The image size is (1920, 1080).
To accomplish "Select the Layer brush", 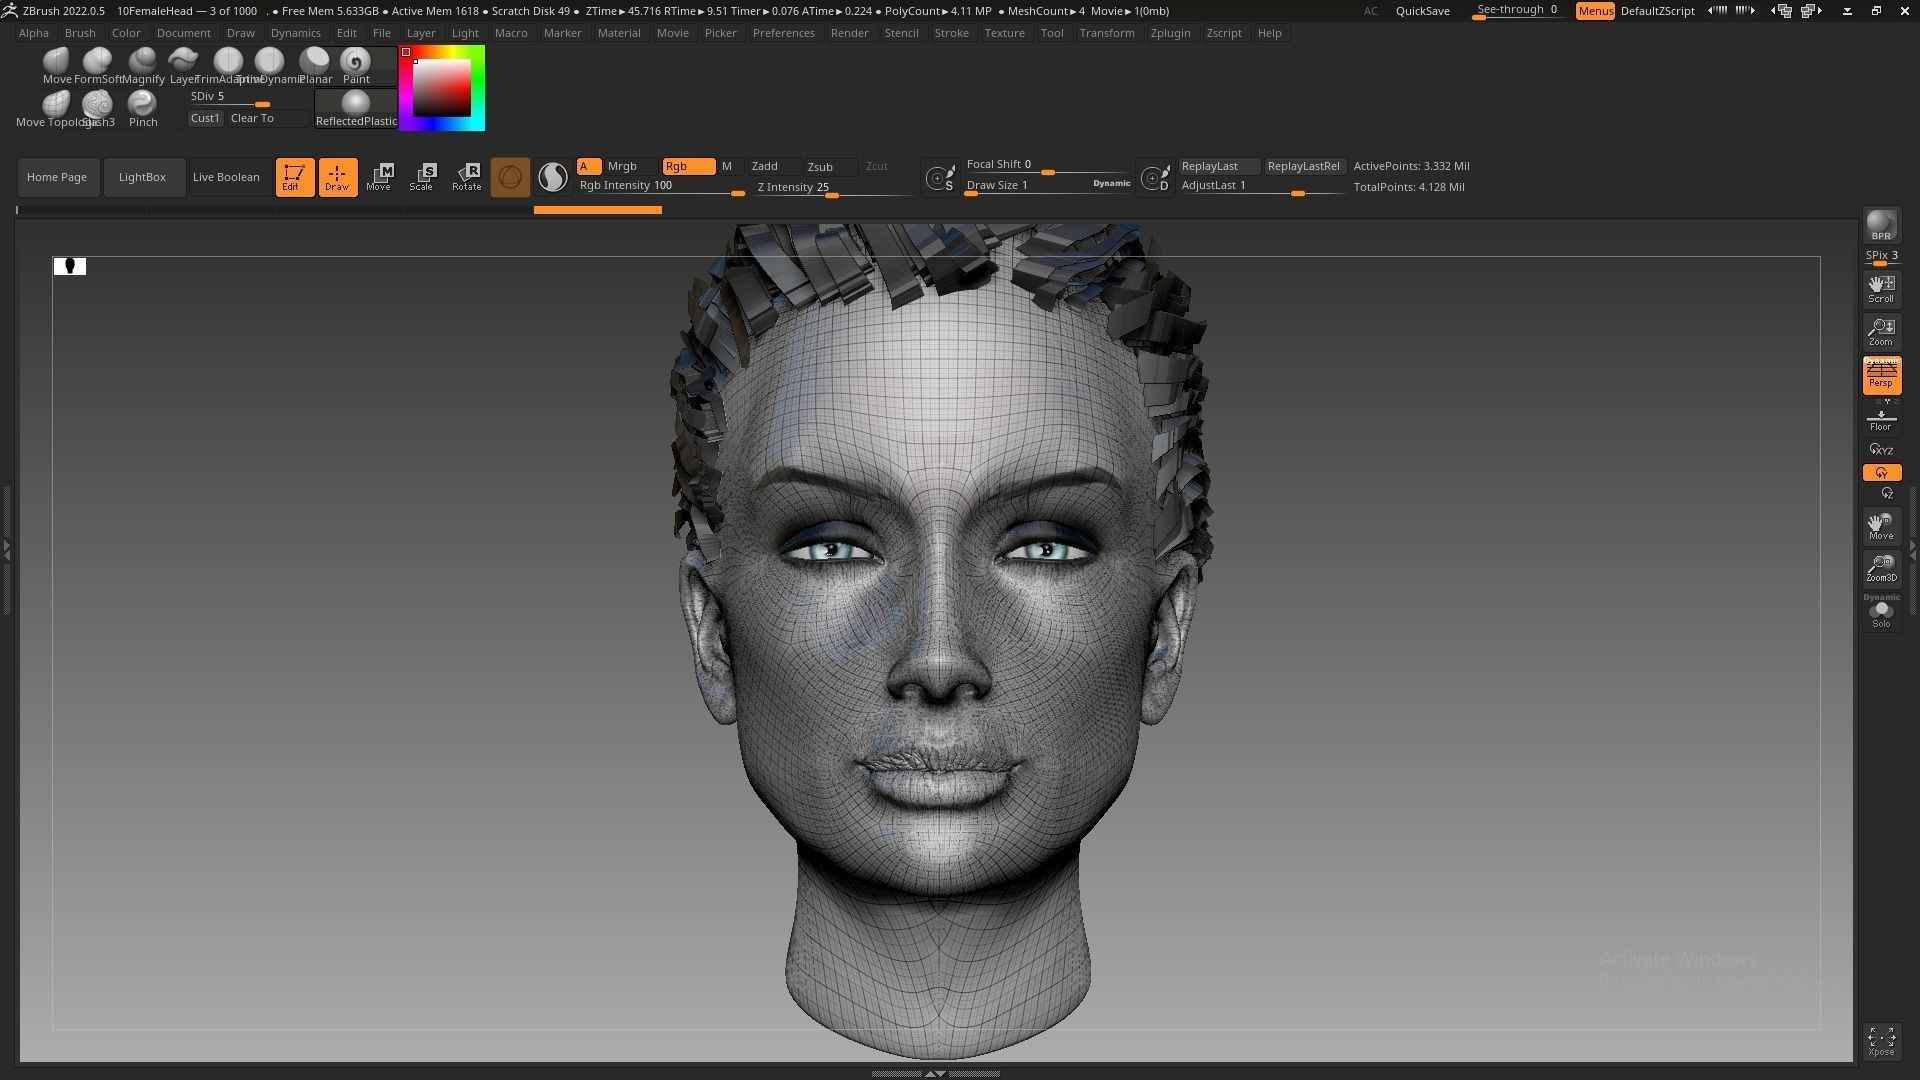I will tap(183, 65).
